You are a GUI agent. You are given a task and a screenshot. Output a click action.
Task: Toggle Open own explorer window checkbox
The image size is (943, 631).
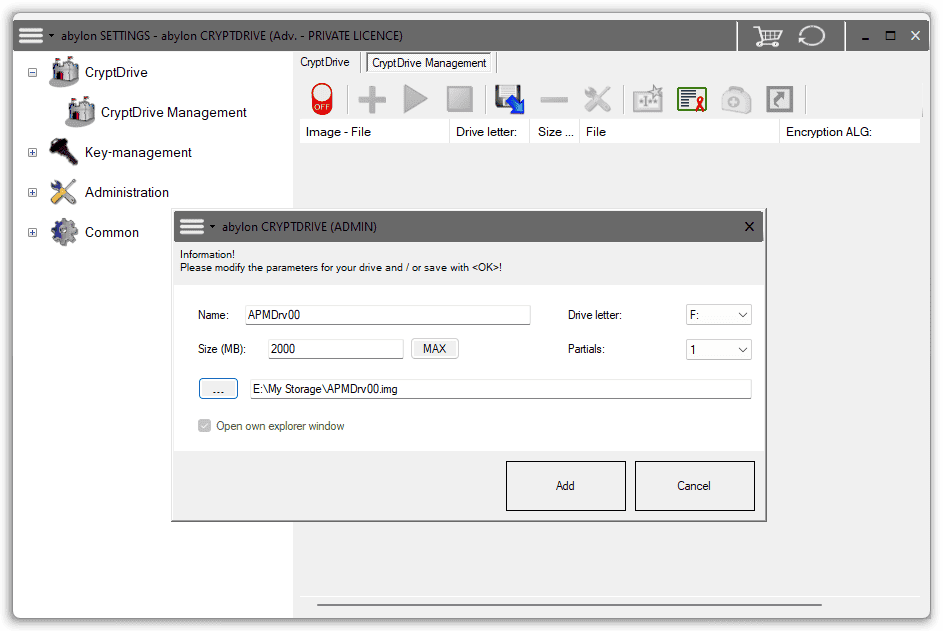pyautogui.click(x=204, y=426)
